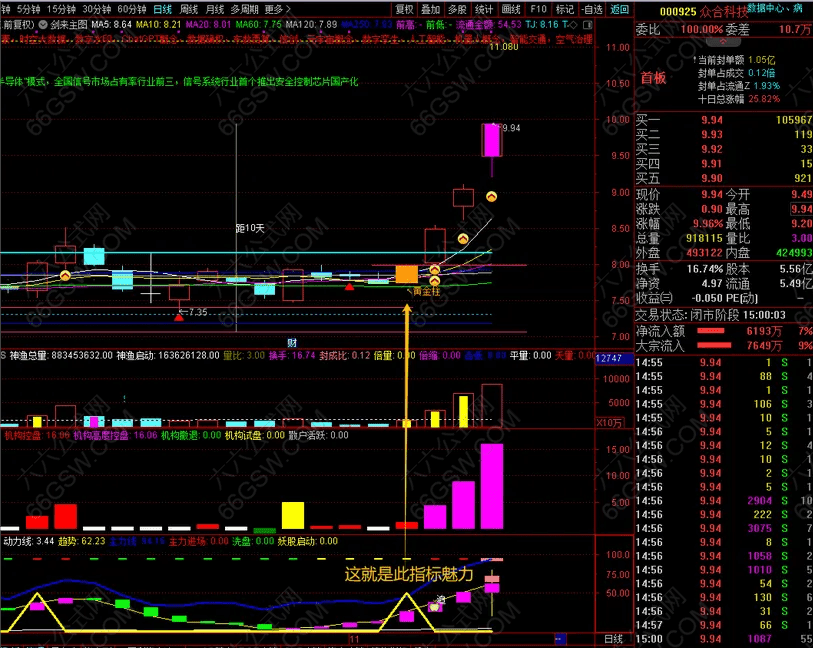The image size is (813, 648).
Task: Click the 买一 price 9.94
Action: [712, 120]
